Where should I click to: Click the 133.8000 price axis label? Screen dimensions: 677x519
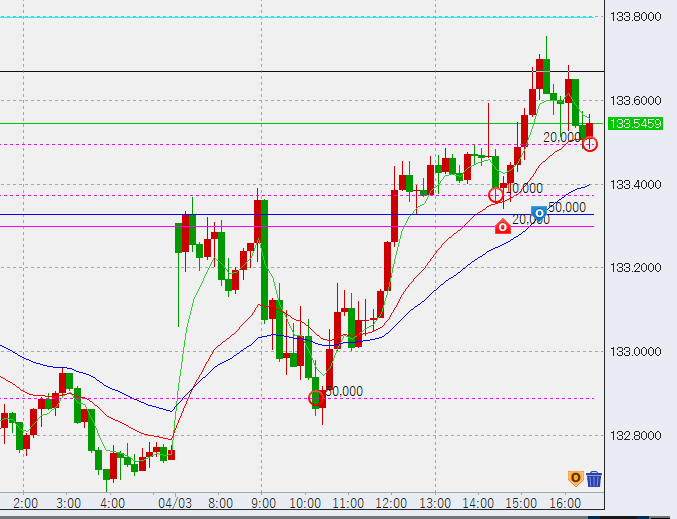click(x=636, y=17)
